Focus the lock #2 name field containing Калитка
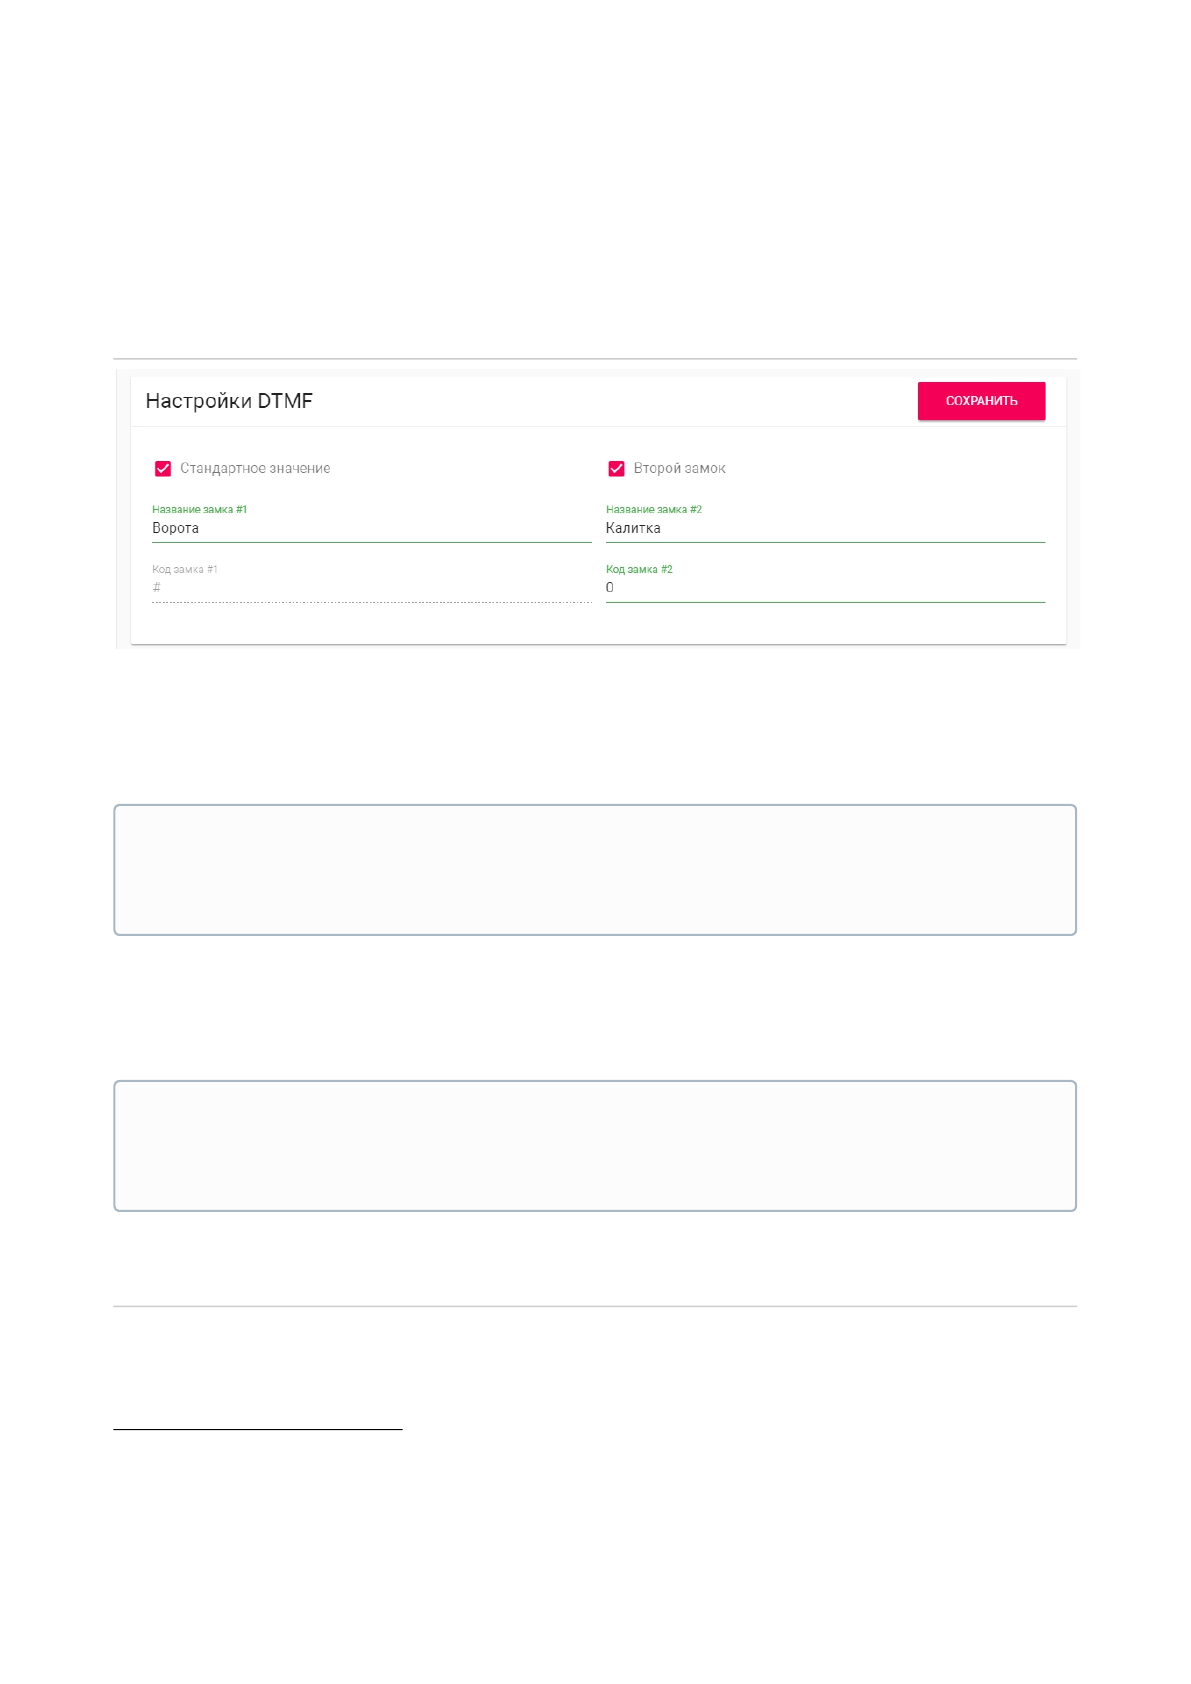Viewport: 1191px width, 1684px height. click(824, 528)
